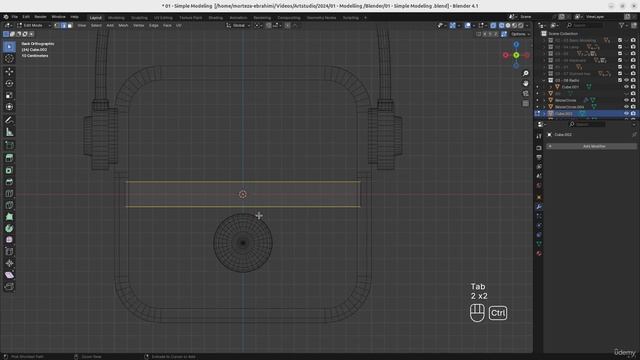640x360 pixels.
Task: Select the Scale tool
Action: pos(9,95)
